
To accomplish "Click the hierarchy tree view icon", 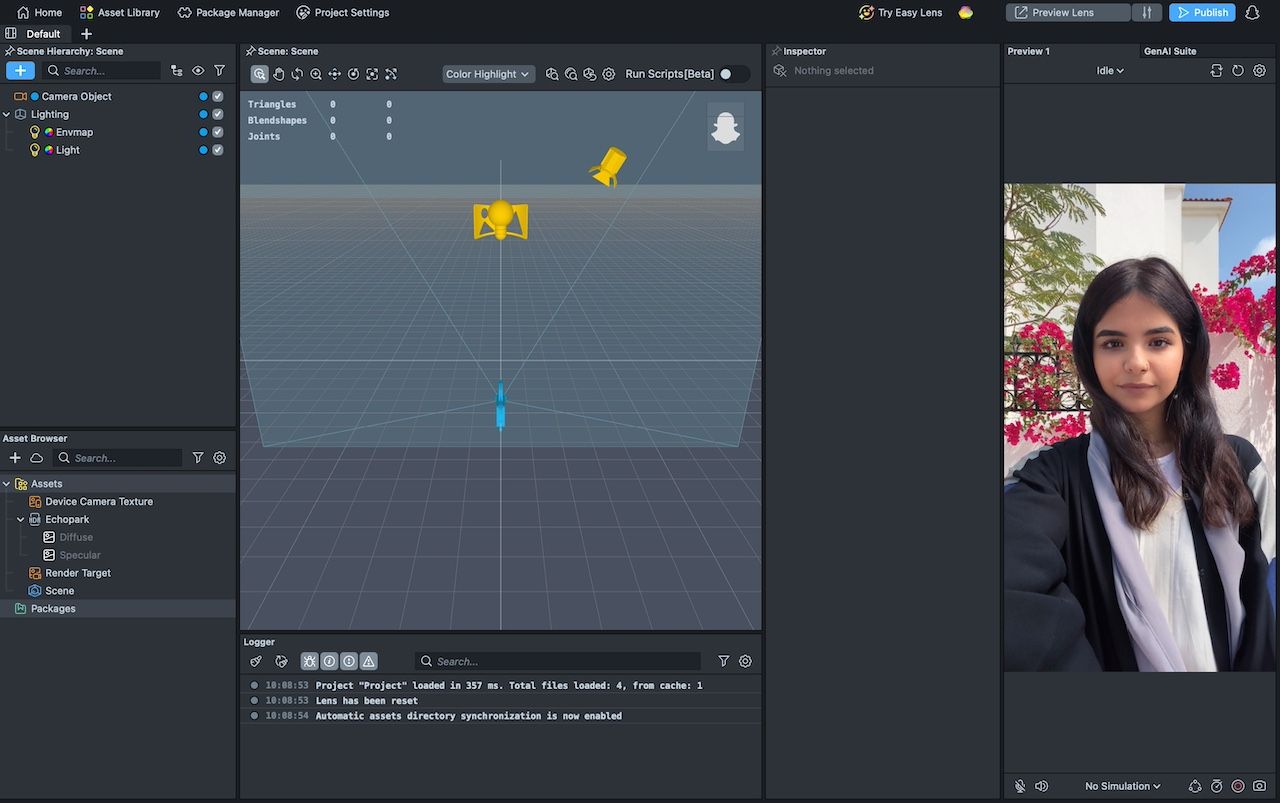I will (177, 71).
